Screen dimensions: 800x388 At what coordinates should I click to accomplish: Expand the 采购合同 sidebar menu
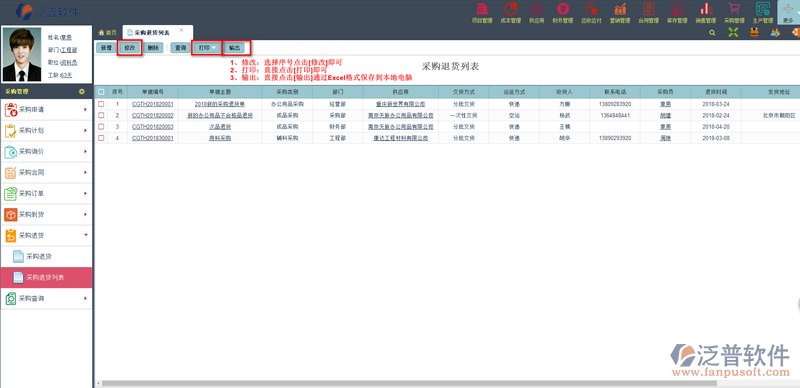click(x=46, y=173)
